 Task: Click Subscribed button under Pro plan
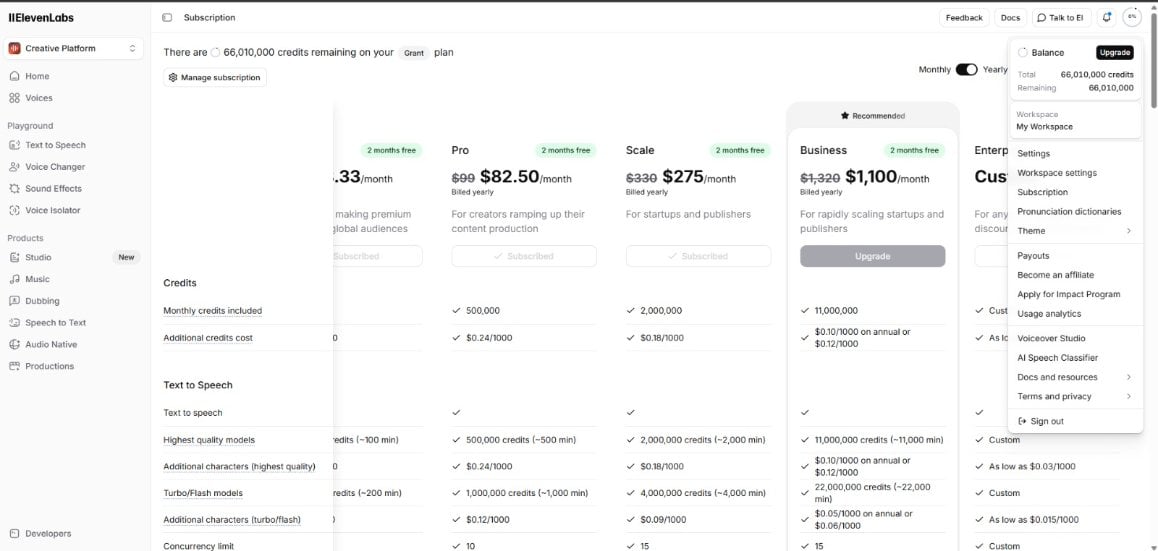click(x=524, y=256)
